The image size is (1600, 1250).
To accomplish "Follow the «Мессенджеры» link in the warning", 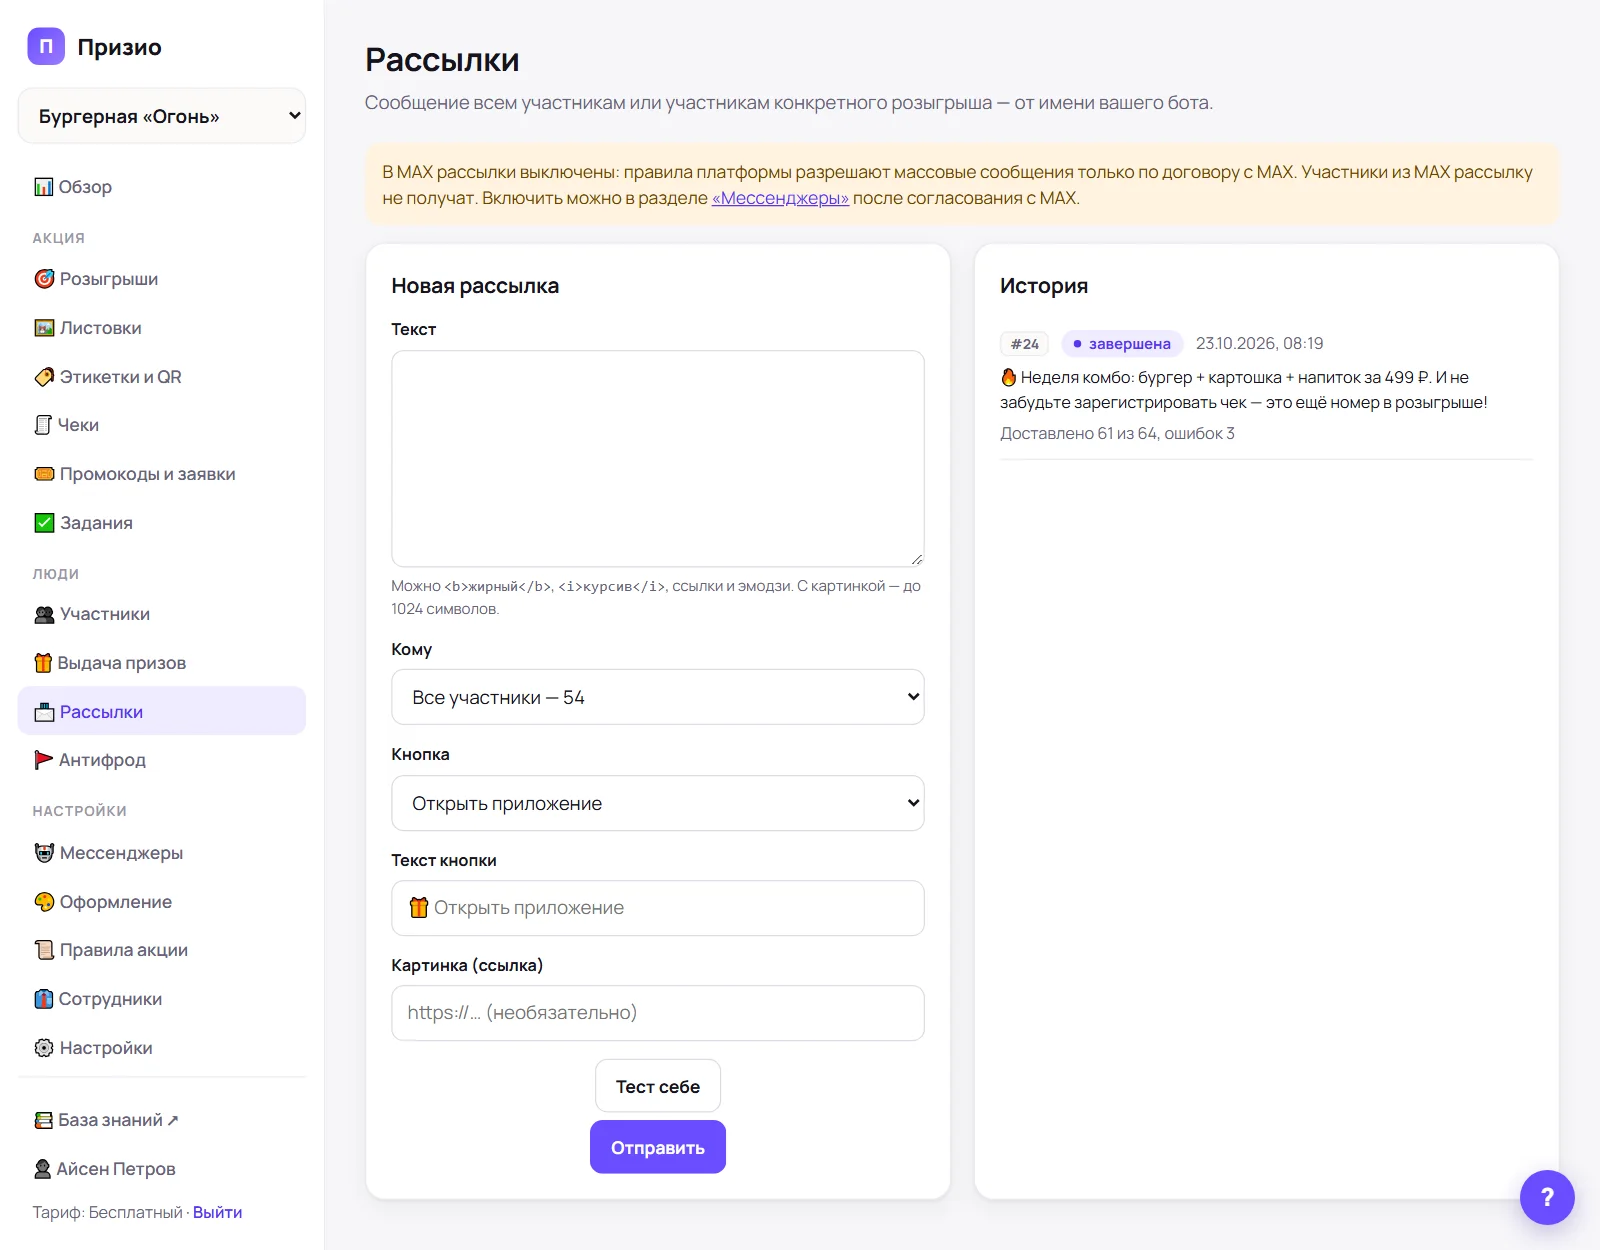I will tap(780, 198).
